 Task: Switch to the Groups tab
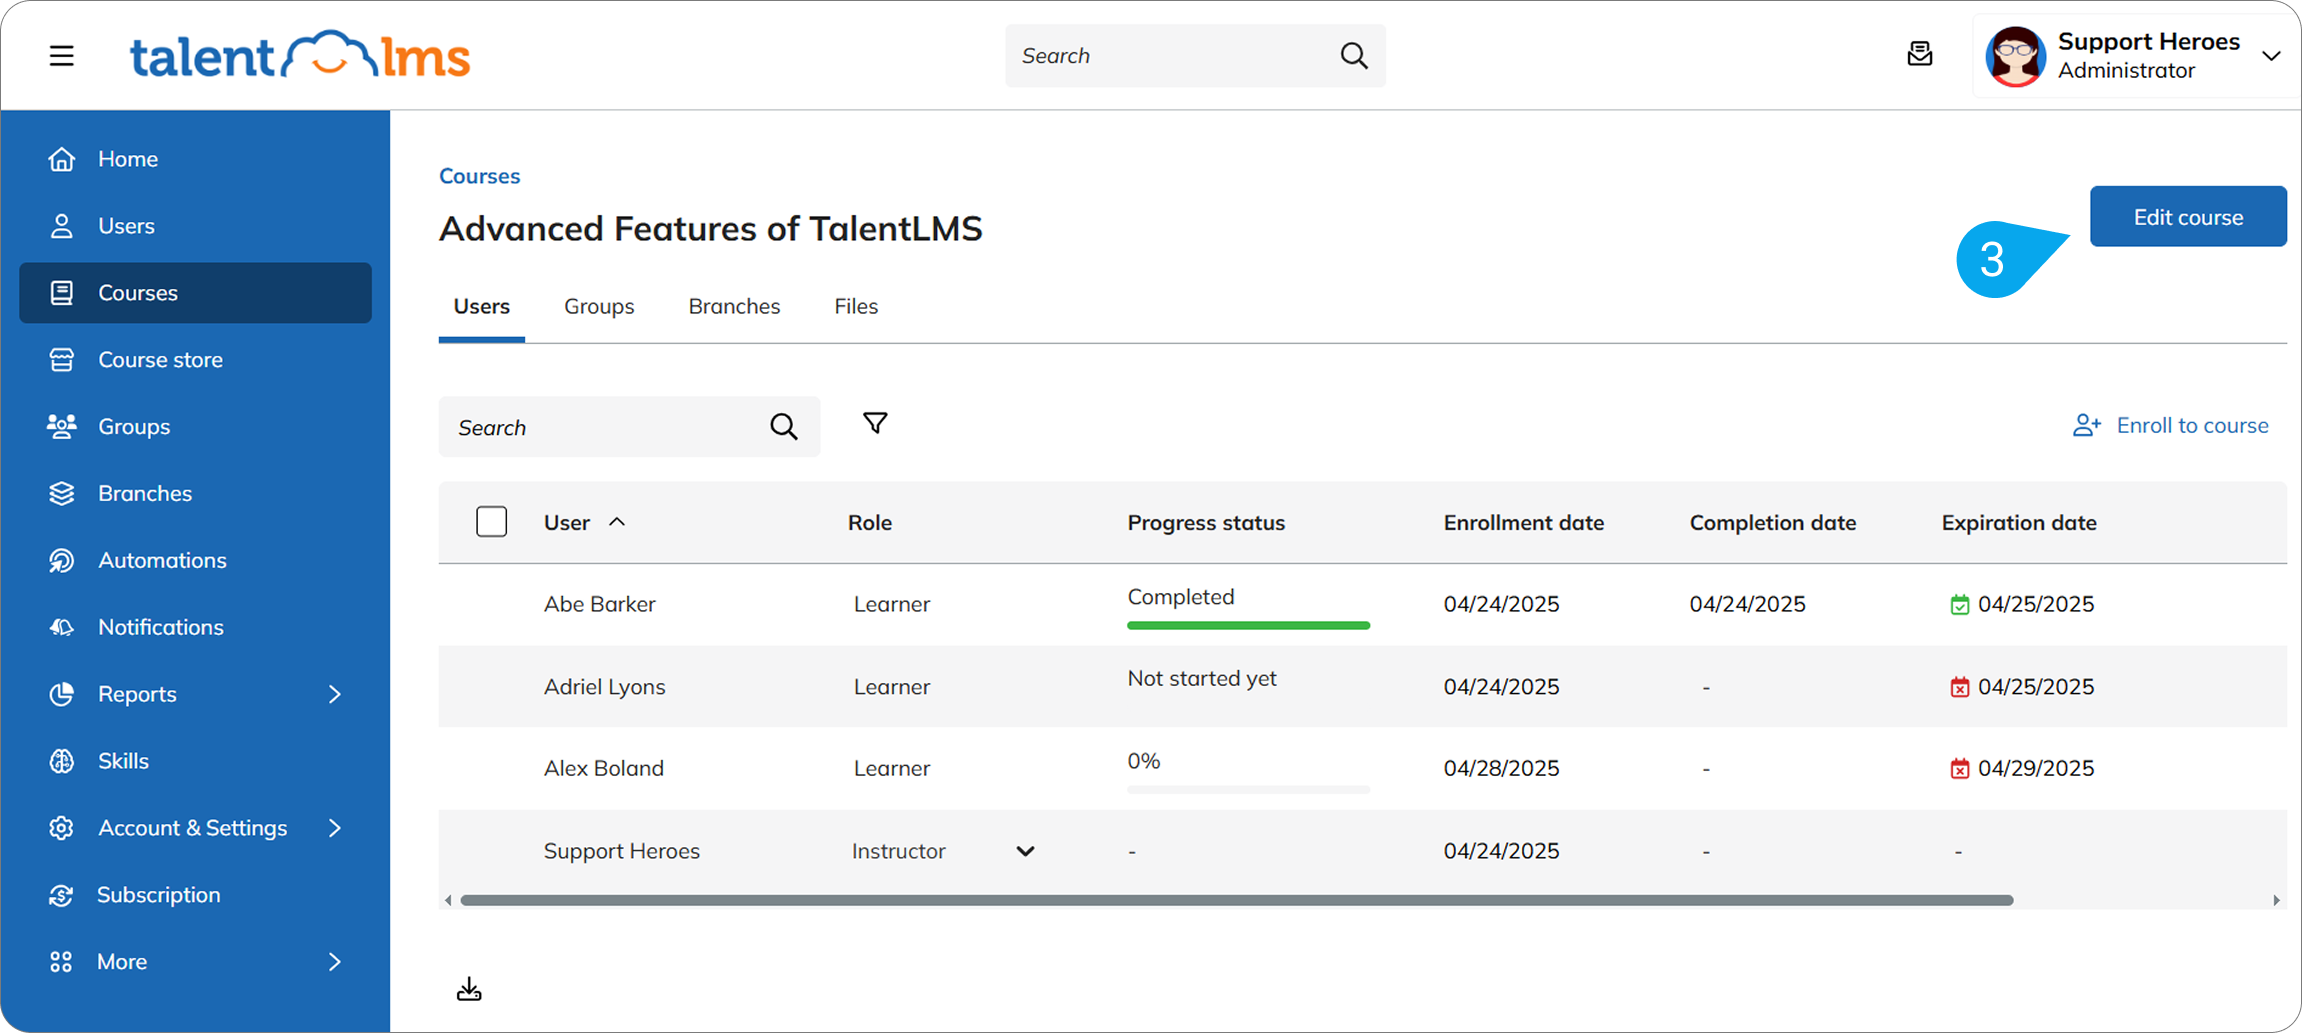pyautogui.click(x=599, y=306)
